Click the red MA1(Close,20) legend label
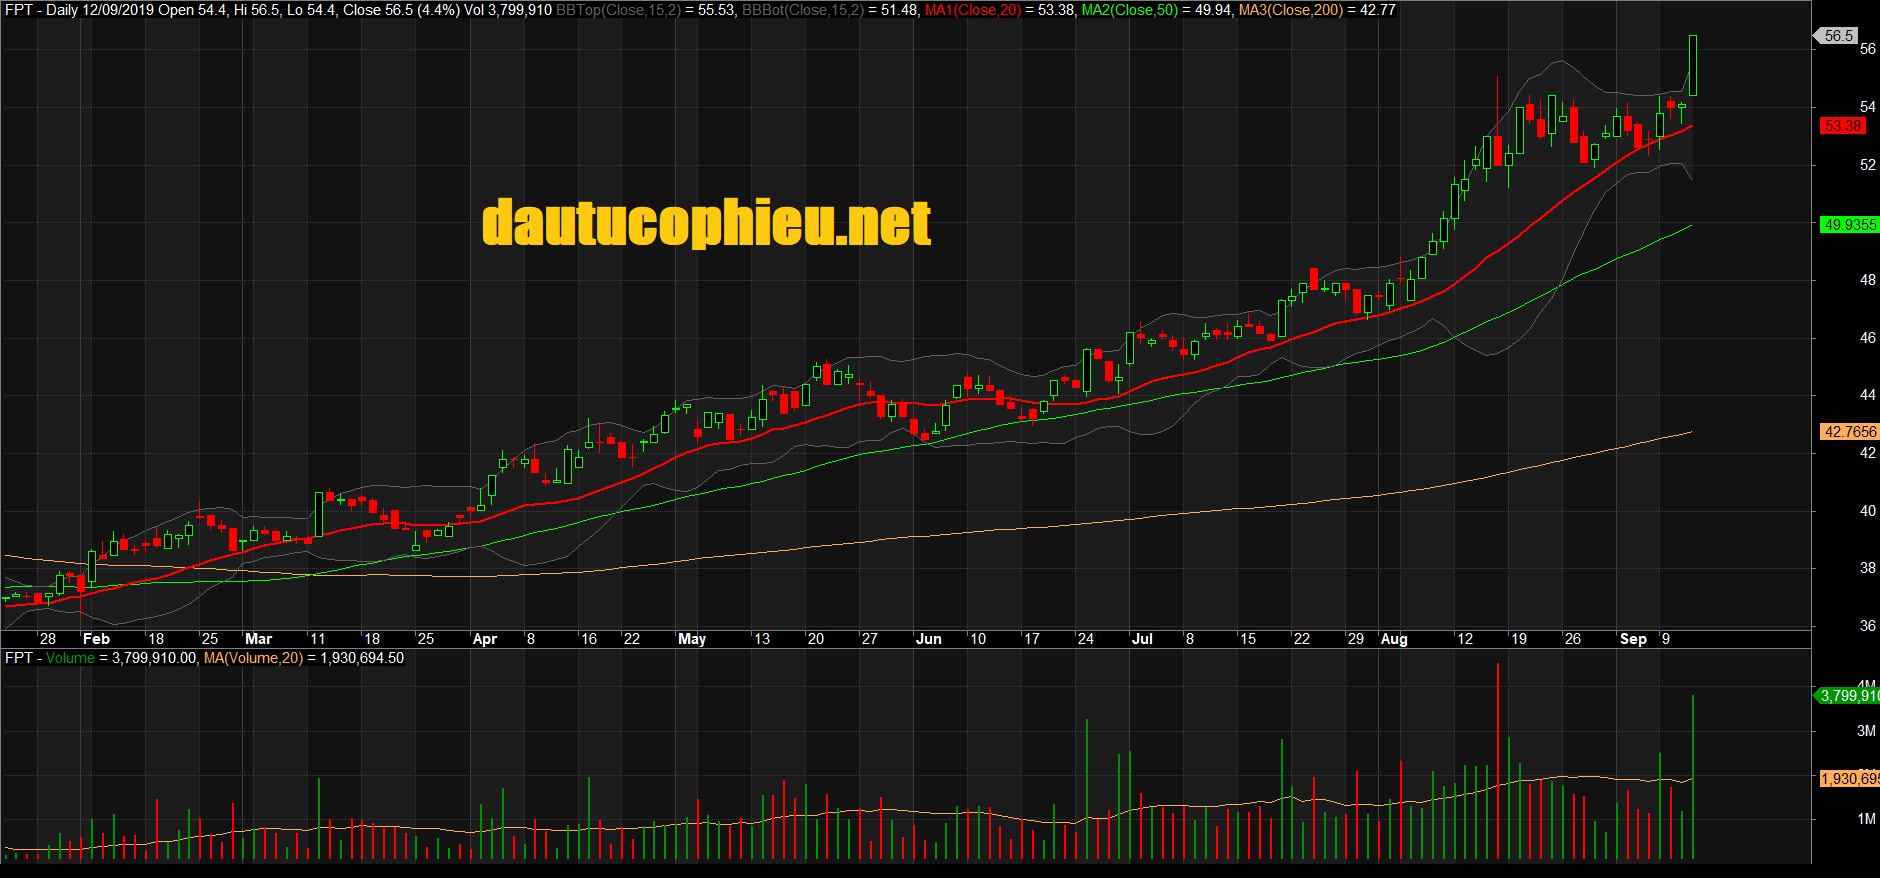This screenshot has width=1880, height=878. point(972,10)
